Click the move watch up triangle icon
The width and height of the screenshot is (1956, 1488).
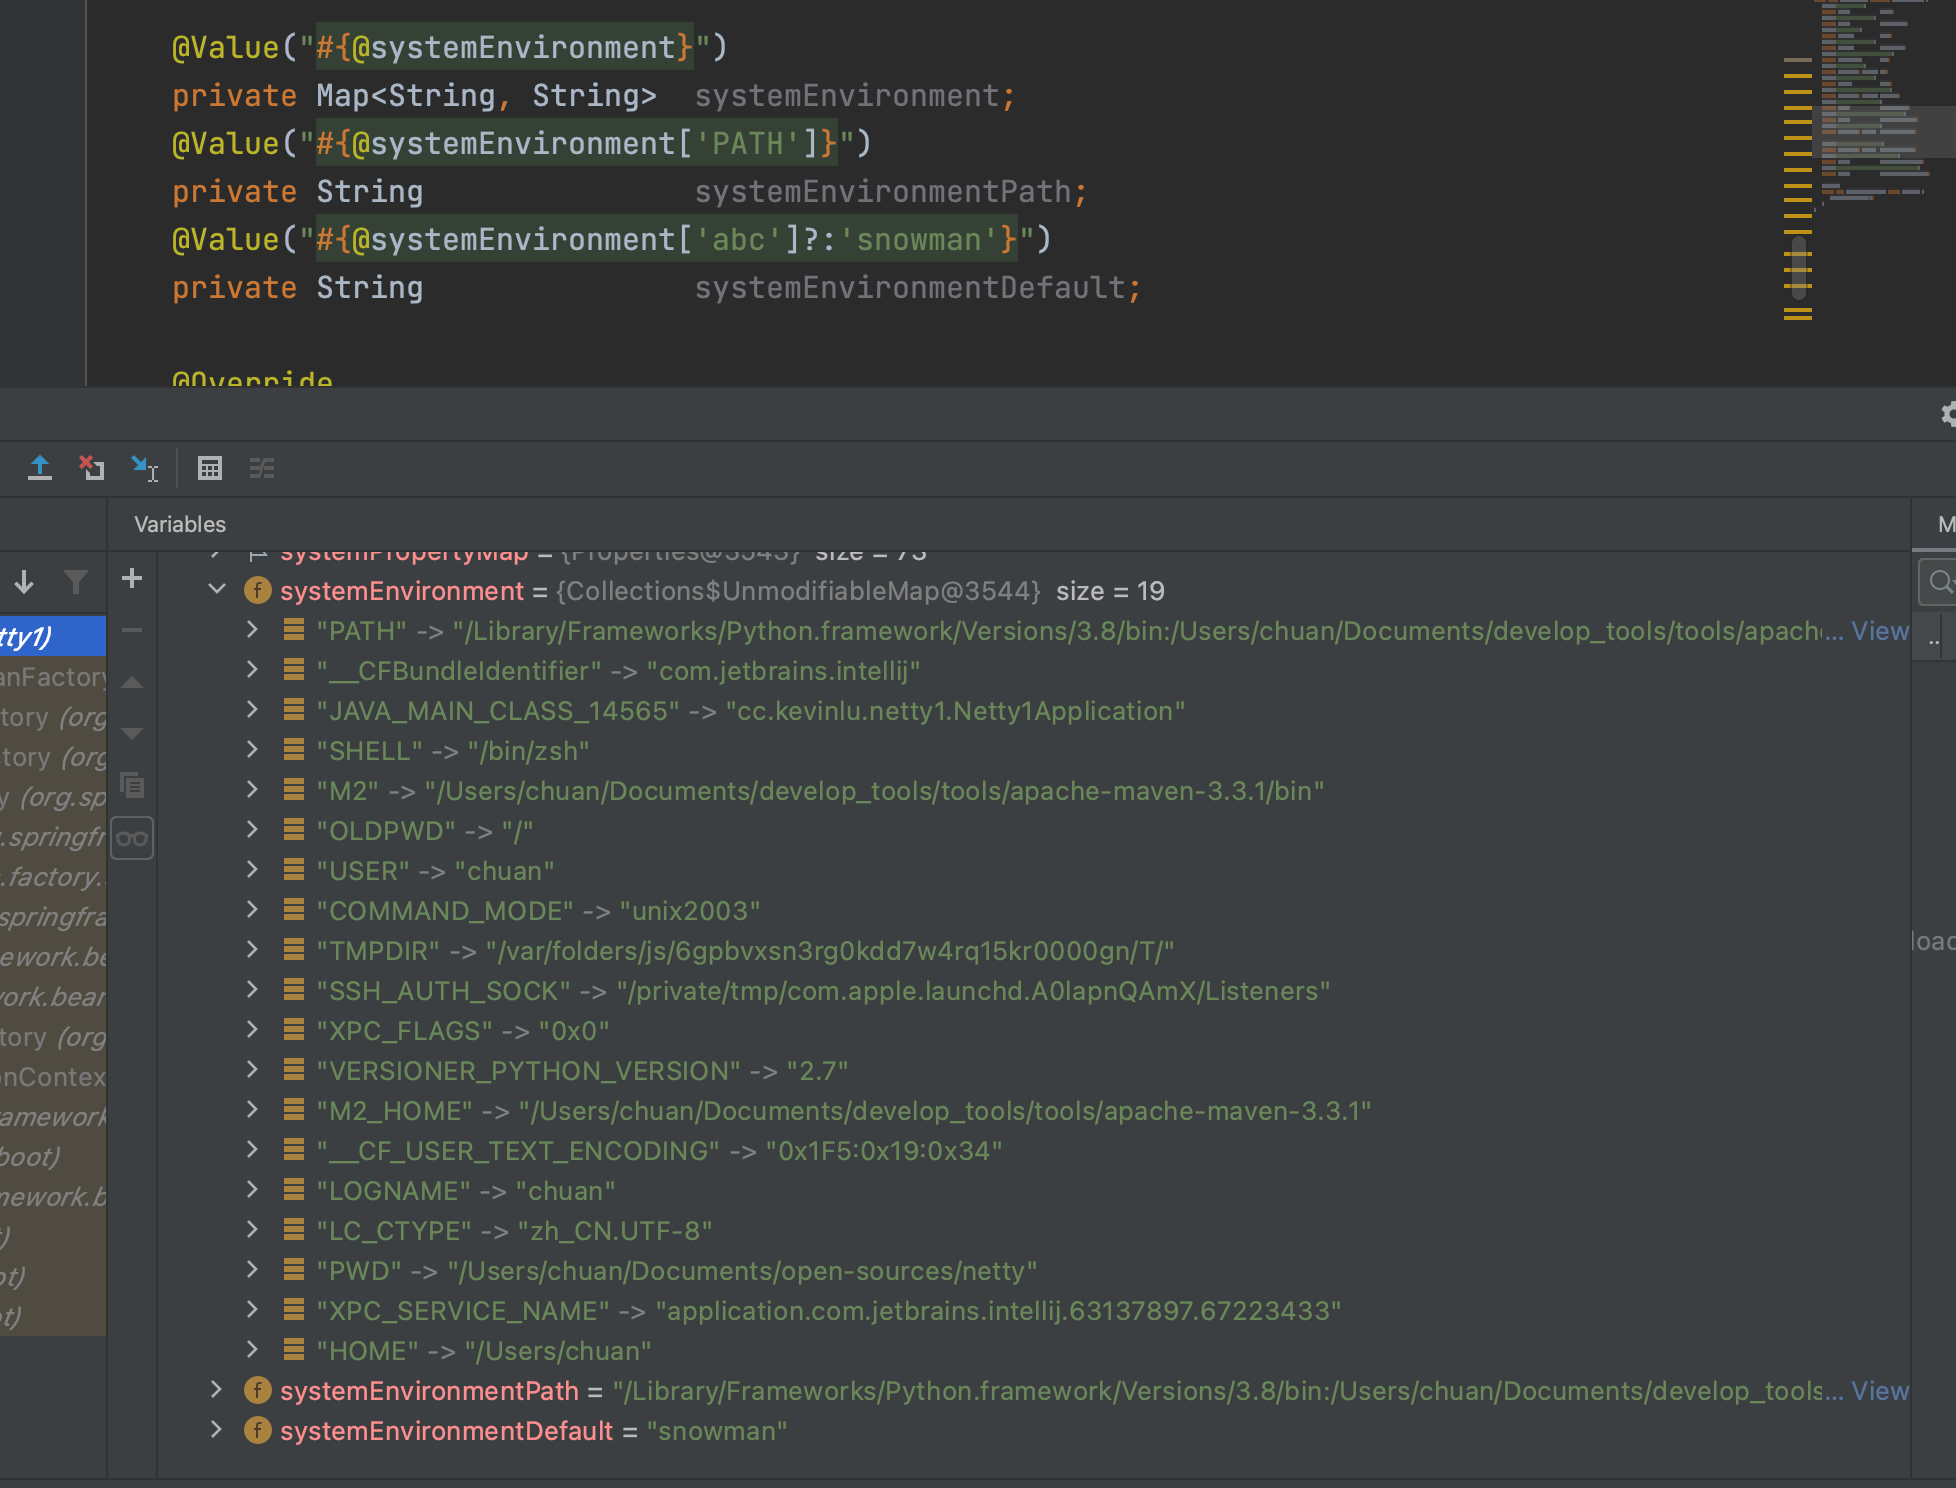coord(132,682)
